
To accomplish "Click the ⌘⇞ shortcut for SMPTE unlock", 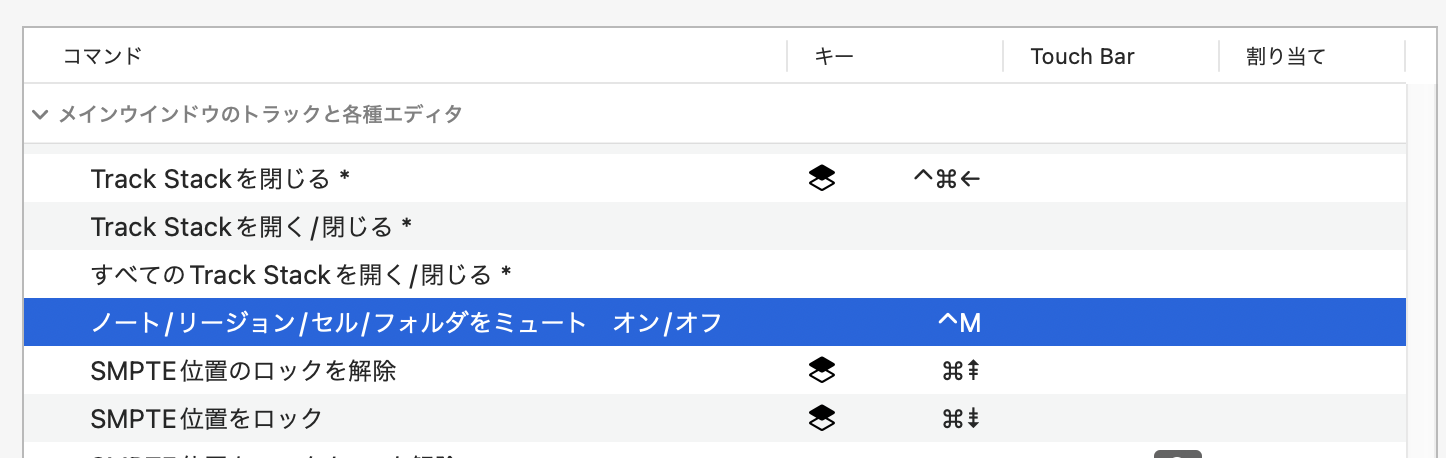I will pyautogui.click(x=959, y=371).
